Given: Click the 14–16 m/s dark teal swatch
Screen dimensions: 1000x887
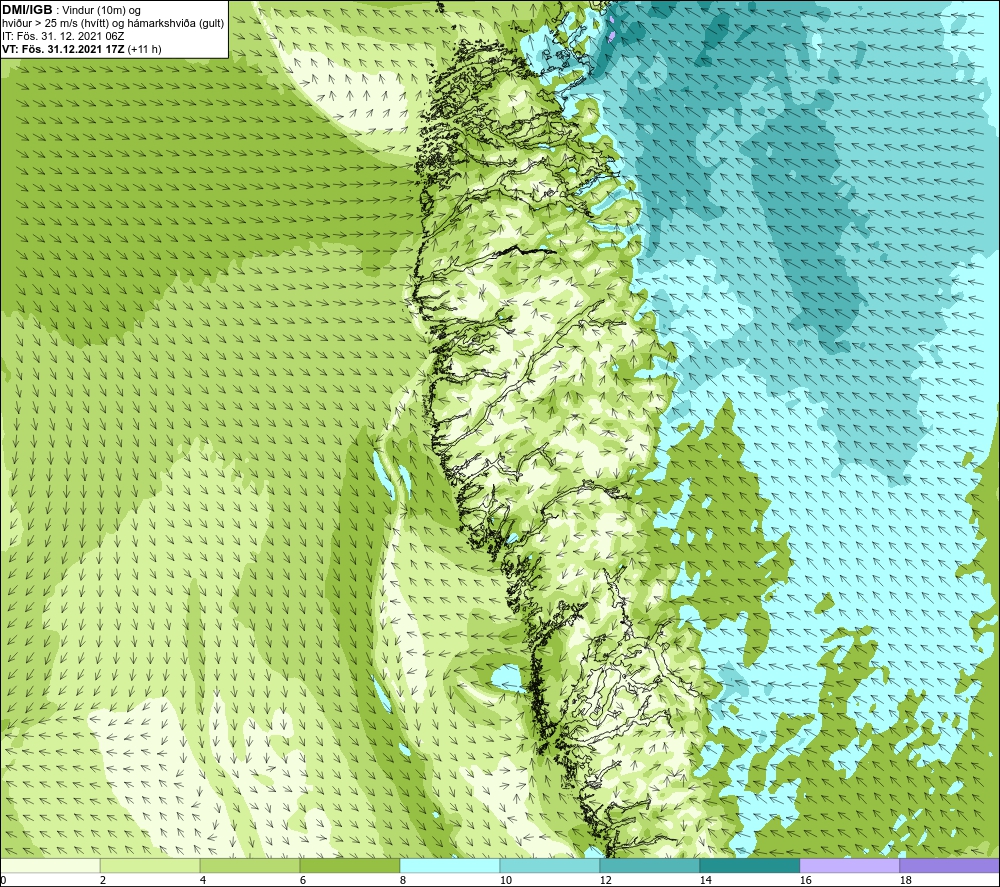Looking at the screenshot, I should pos(749,865).
